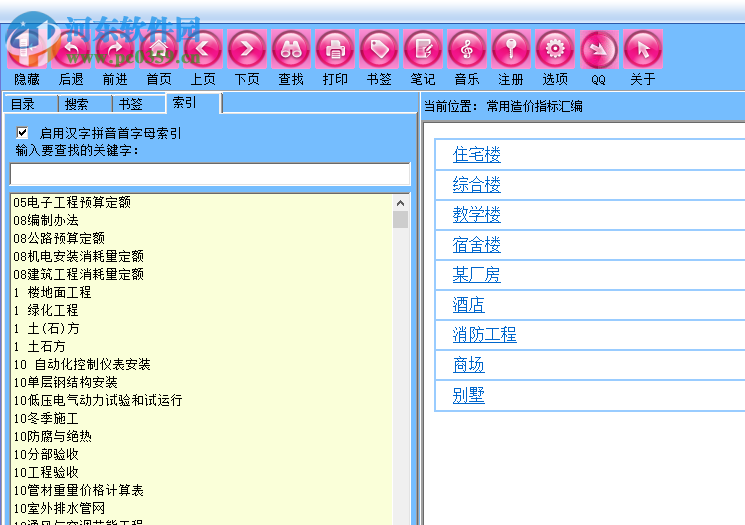The image size is (745, 525).
Task: Open the 商场 link
Action: [x=468, y=365]
